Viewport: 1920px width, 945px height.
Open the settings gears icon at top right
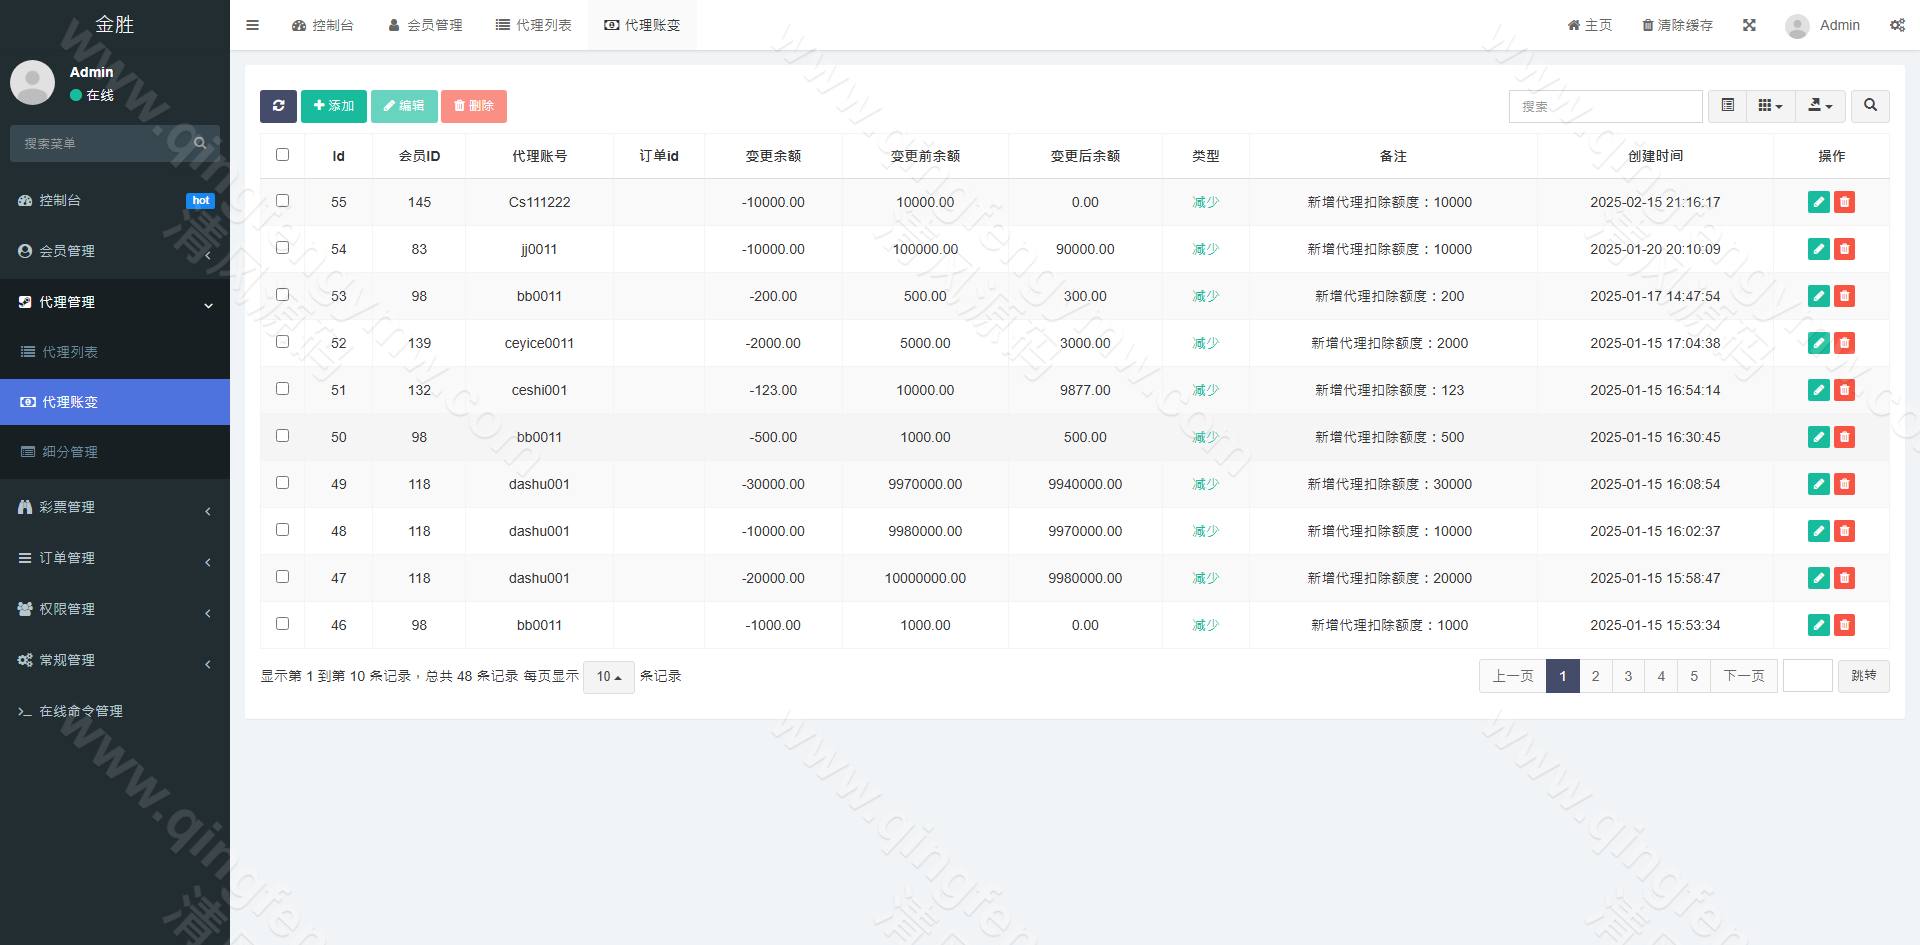(x=1897, y=25)
